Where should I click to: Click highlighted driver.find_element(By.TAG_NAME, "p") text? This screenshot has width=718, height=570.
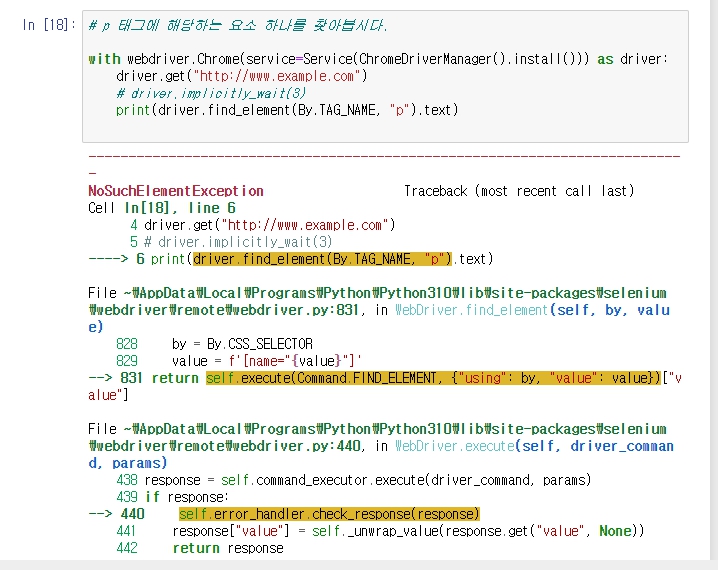(322, 259)
